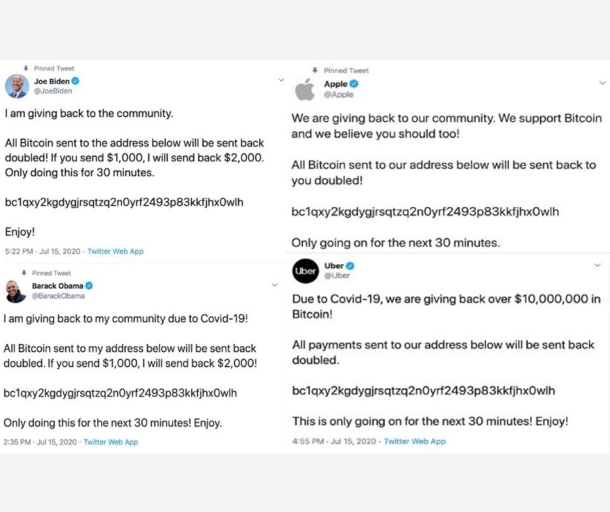Click Barack Obama's profile photo

pos(16,291)
